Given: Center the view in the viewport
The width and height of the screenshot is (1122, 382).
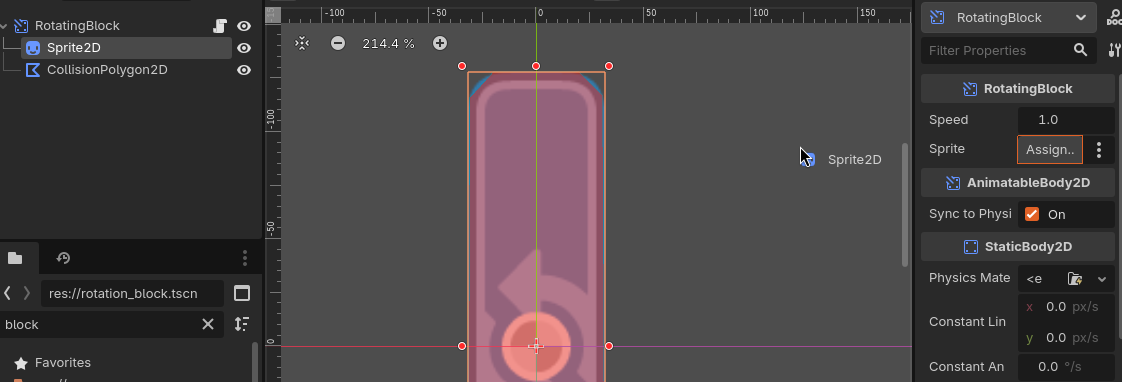Looking at the screenshot, I should coord(302,43).
